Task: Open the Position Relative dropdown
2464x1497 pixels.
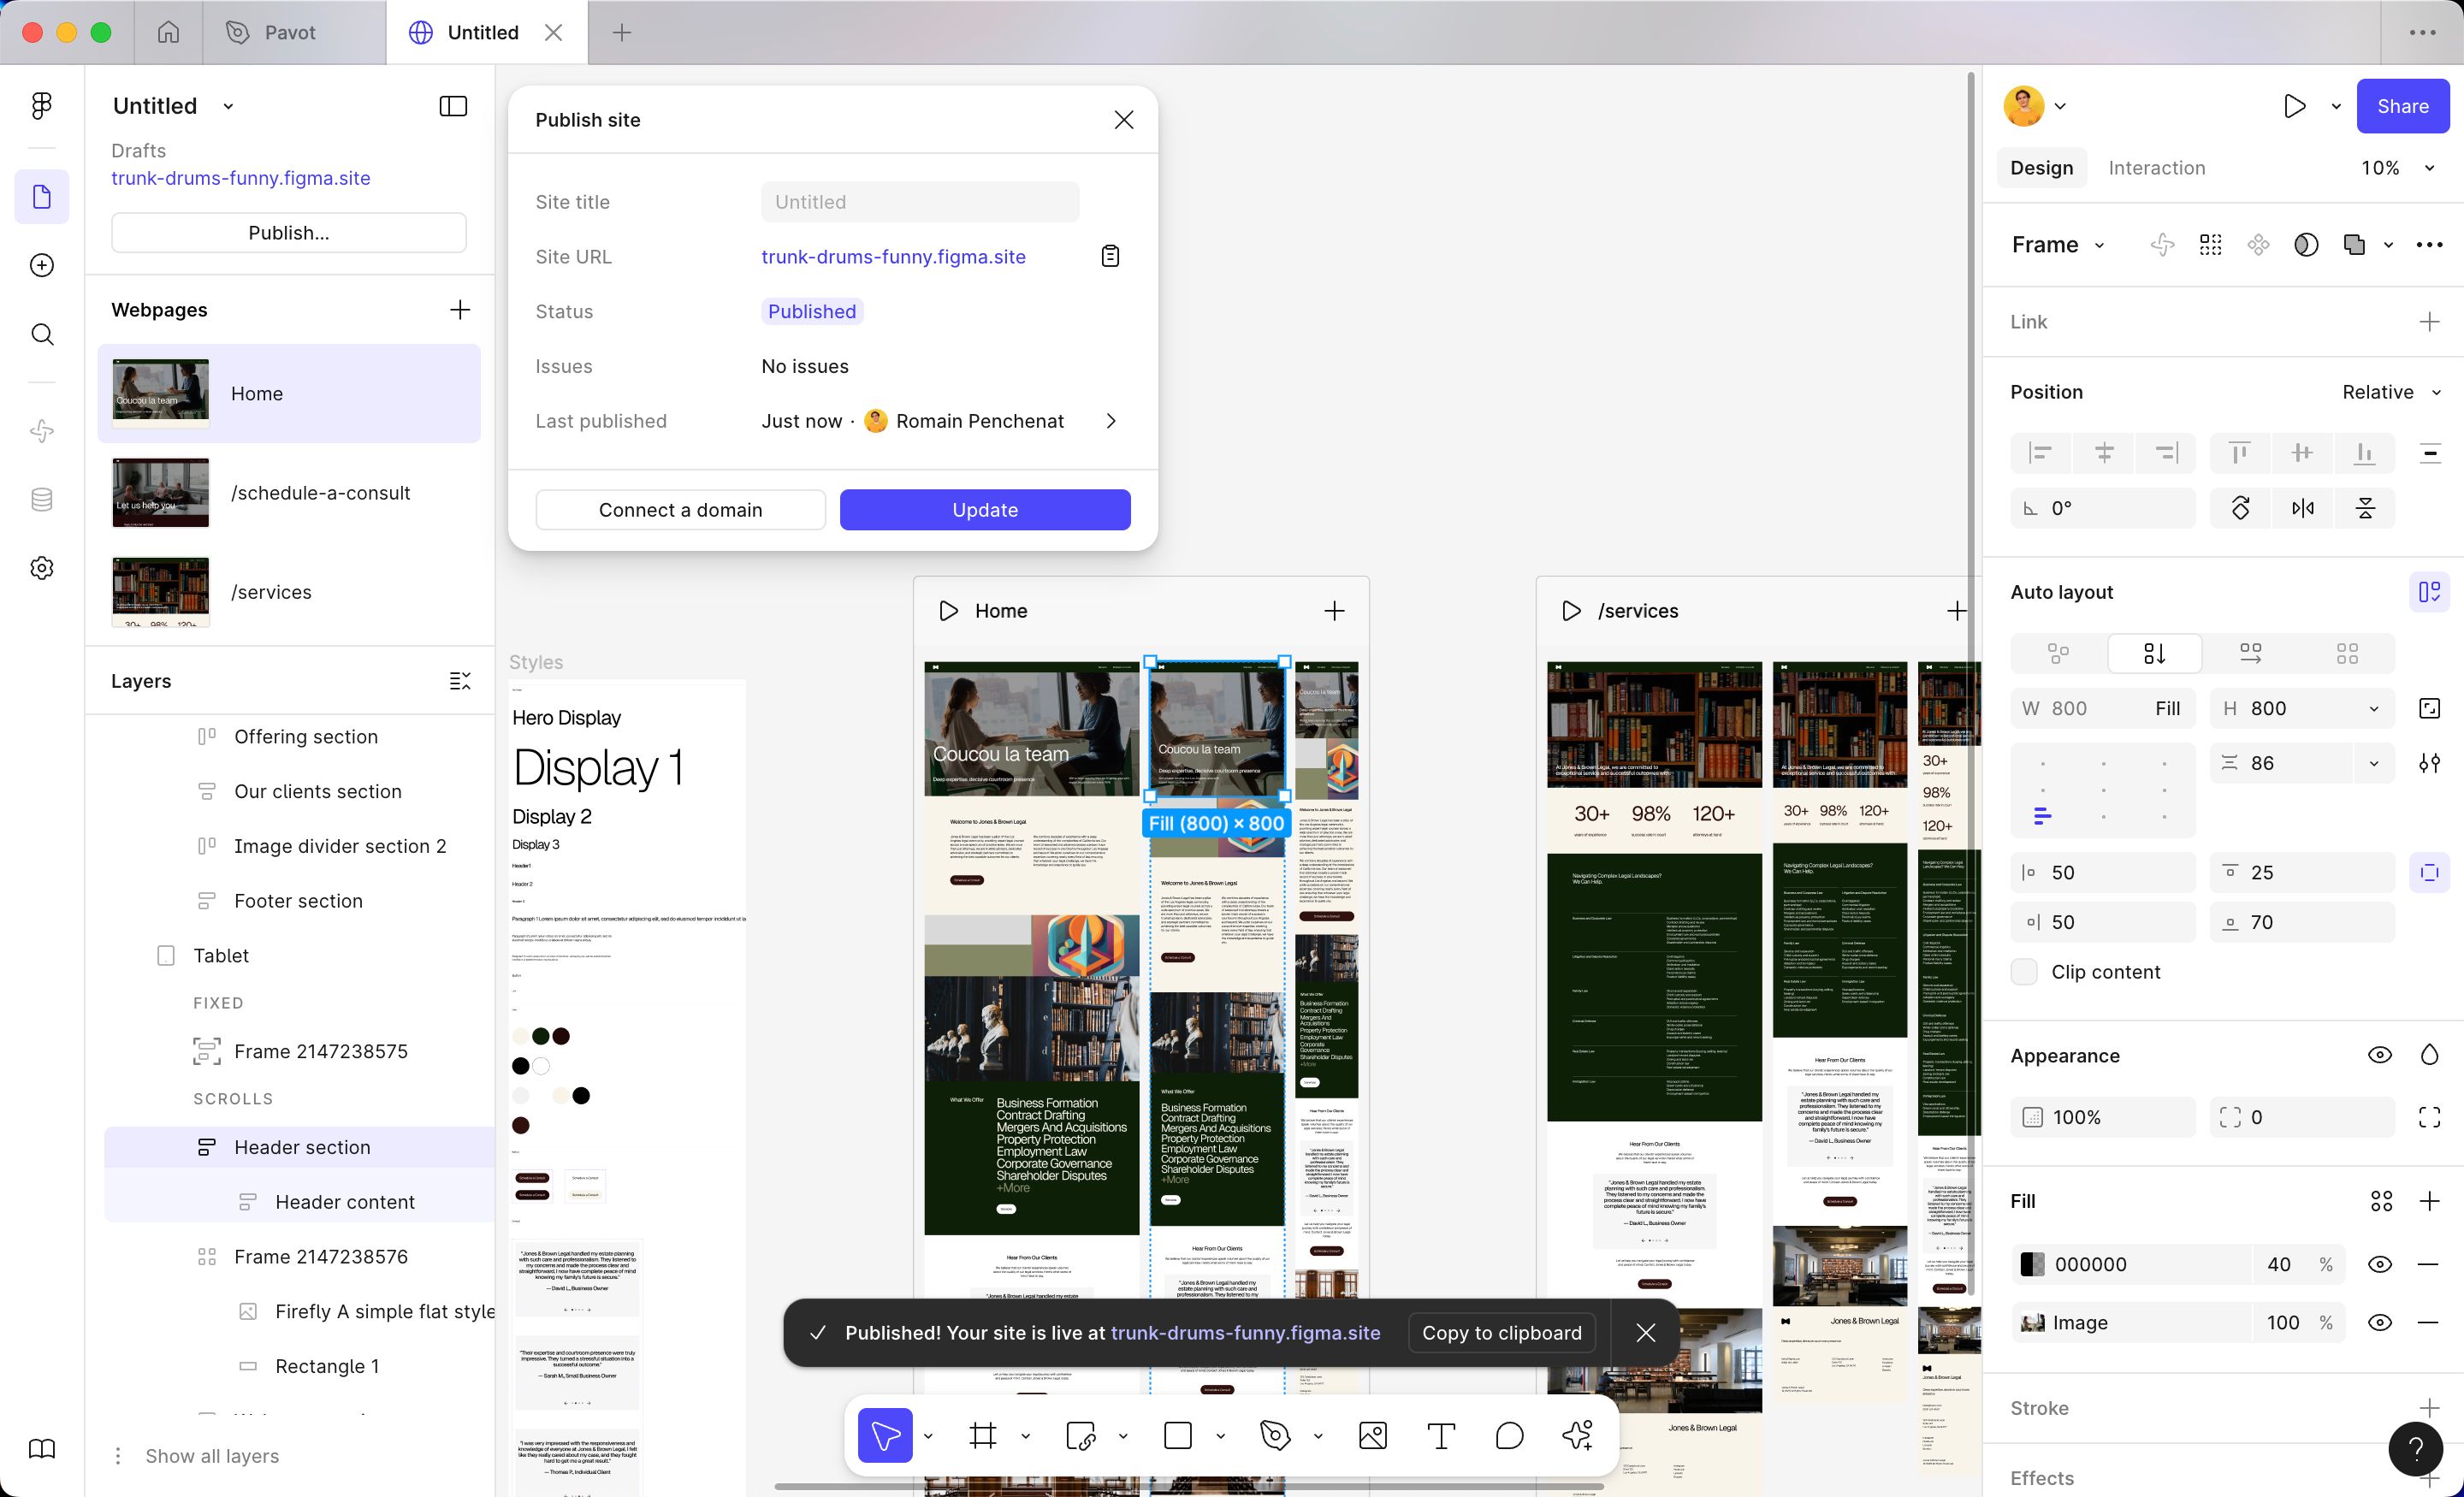Action: point(2391,392)
